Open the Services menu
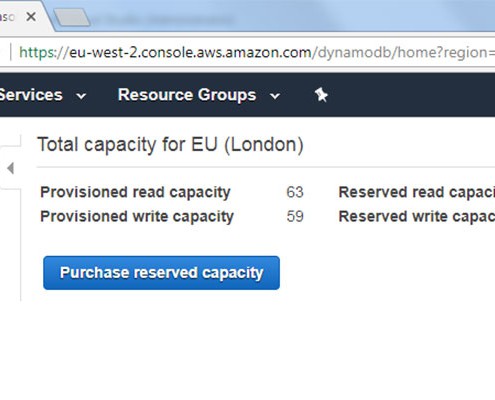 31,95
